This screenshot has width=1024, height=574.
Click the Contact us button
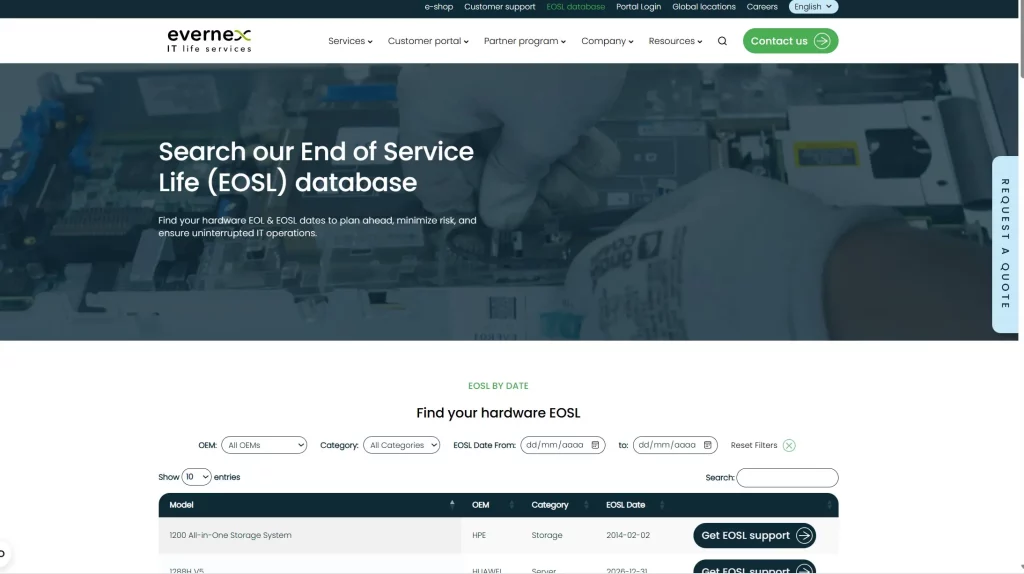[x=790, y=41]
